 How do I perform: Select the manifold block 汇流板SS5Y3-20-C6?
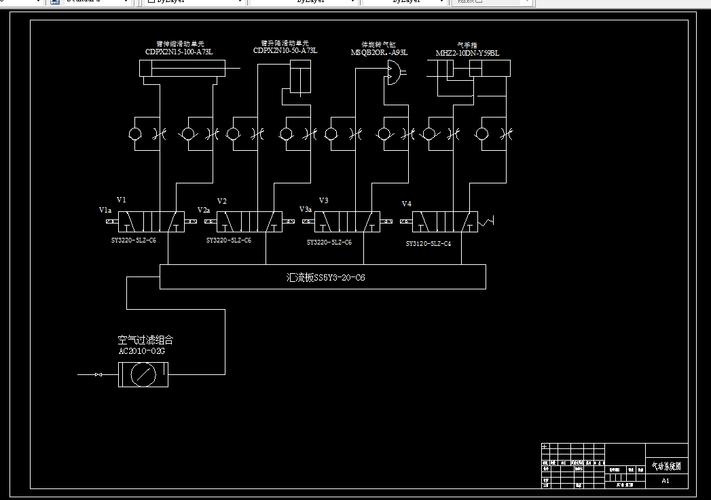click(x=323, y=277)
